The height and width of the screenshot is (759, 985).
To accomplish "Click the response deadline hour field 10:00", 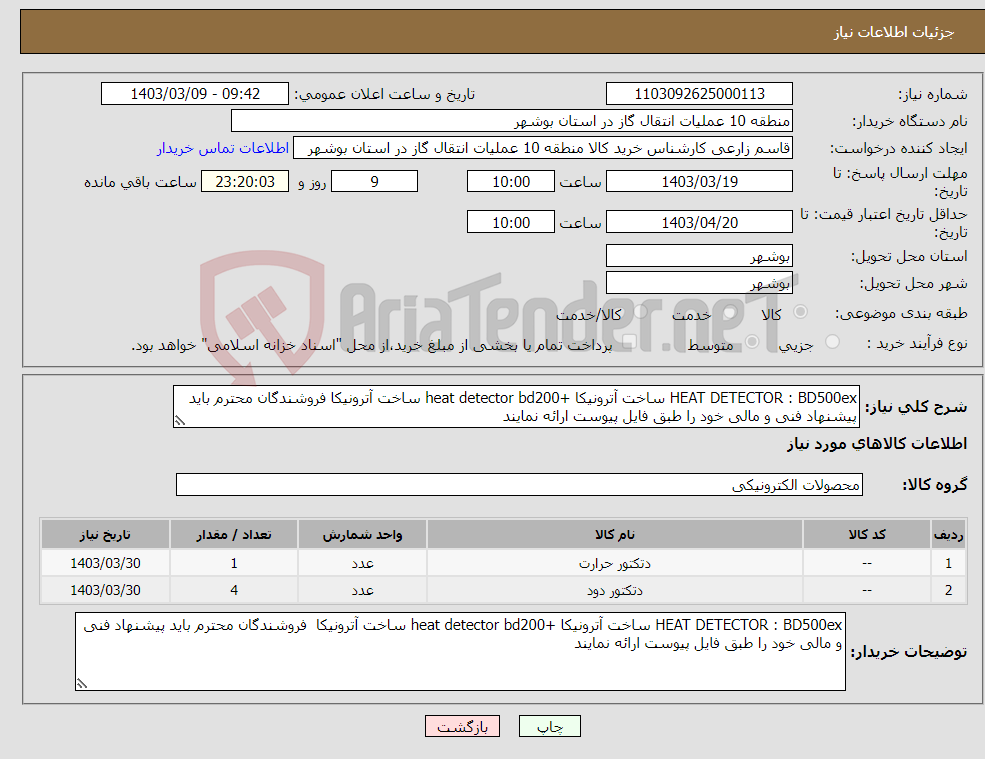I will pos(511,182).
